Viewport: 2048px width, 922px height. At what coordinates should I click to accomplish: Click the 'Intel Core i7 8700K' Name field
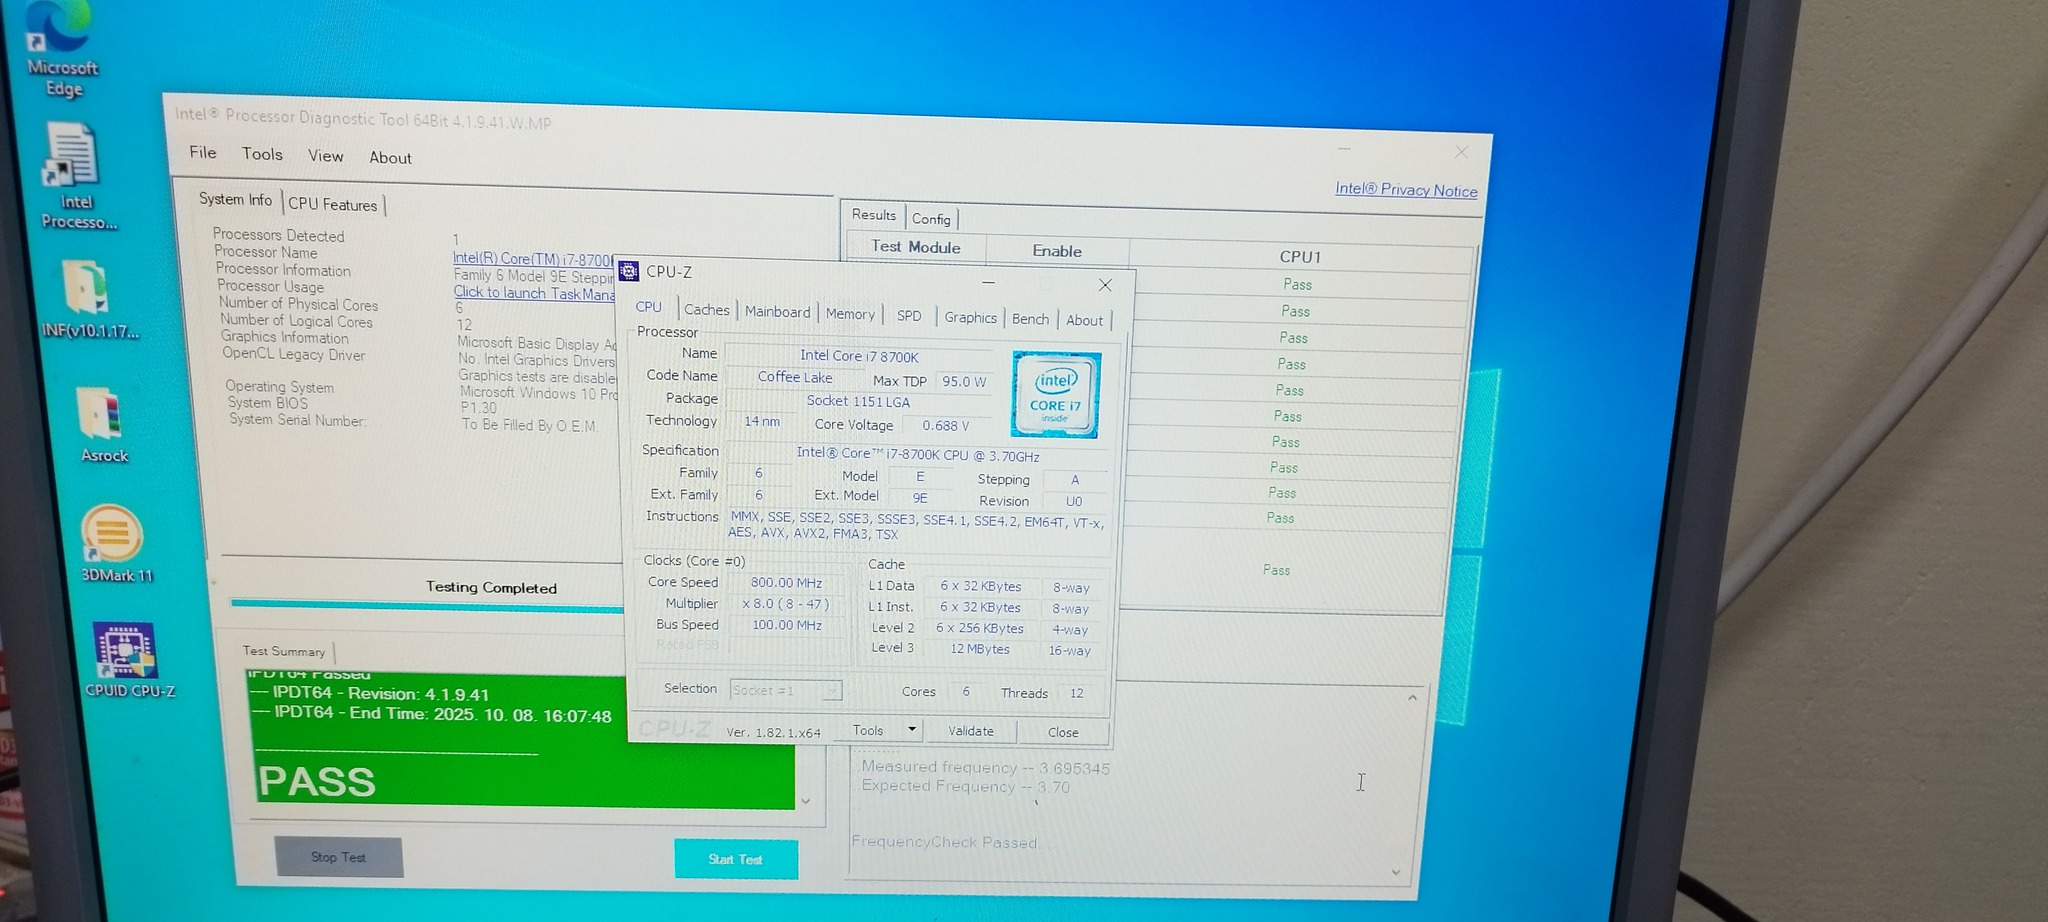[x=859, y=356]
